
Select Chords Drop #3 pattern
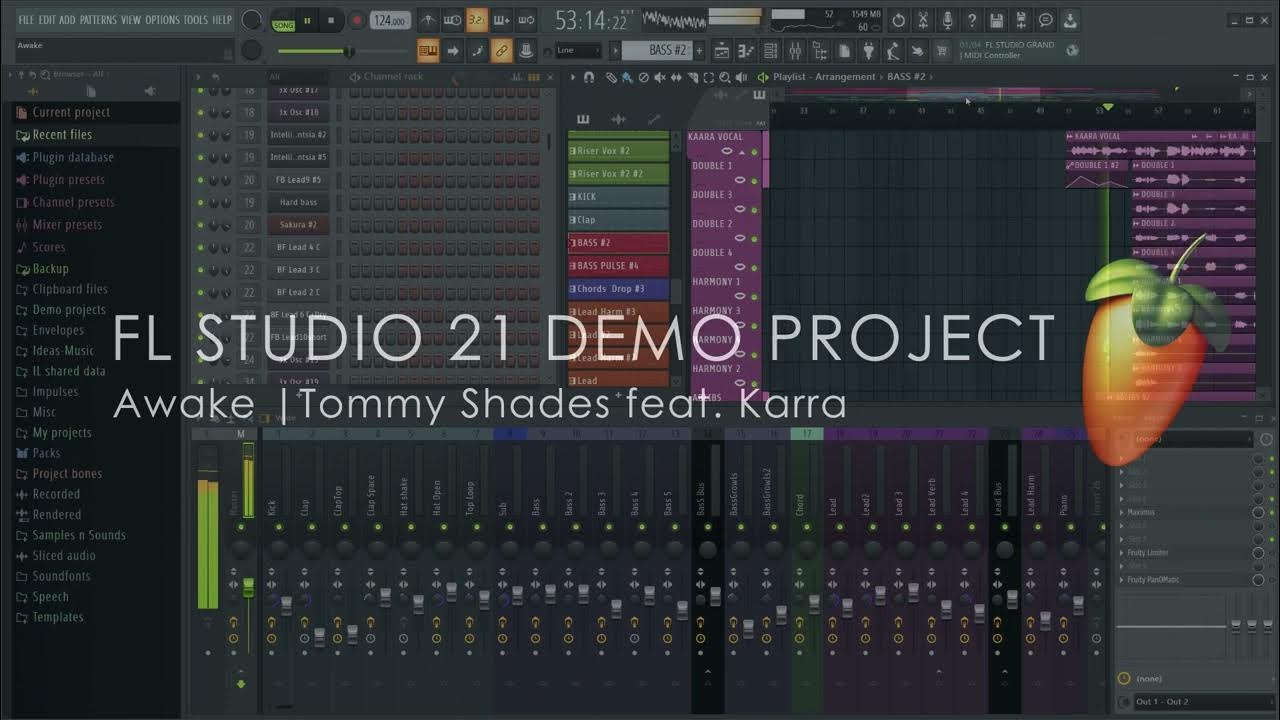[x=618, y=289]
